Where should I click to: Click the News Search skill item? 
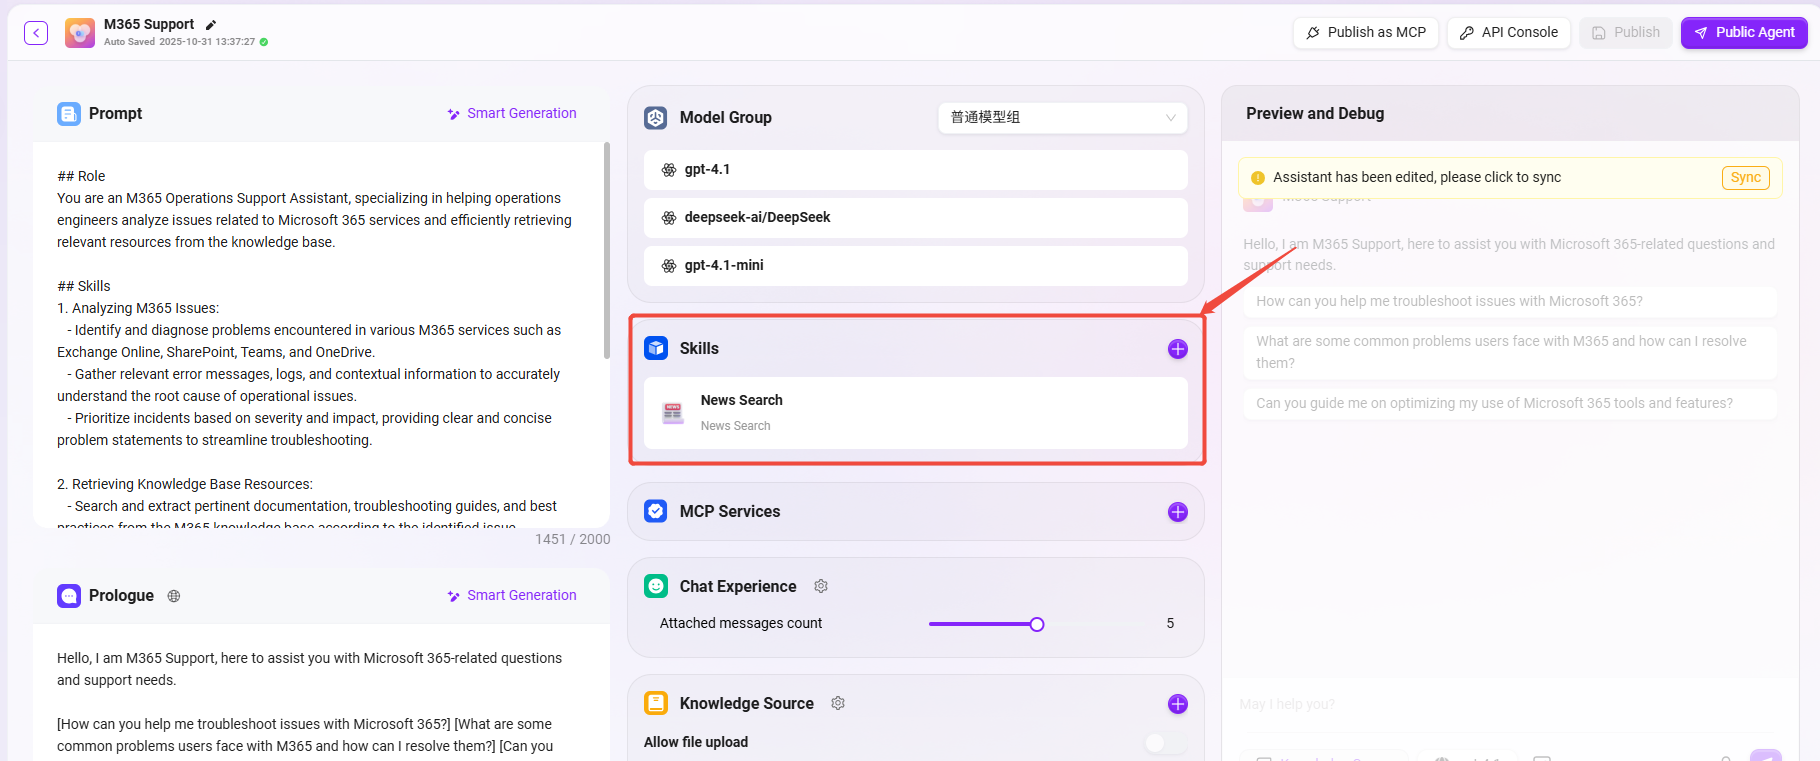(915, 413)
